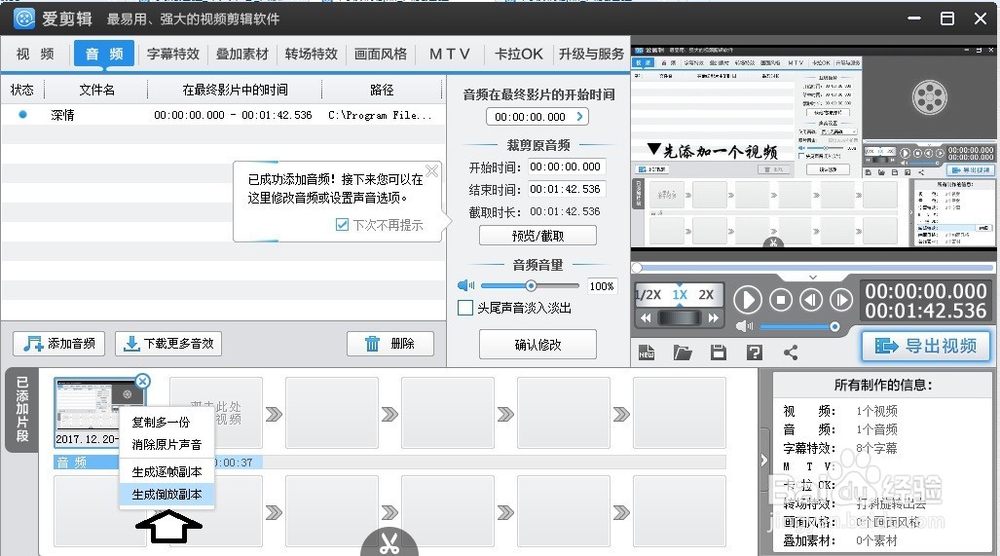Remove the first clip via its X icon
The image size is (1000, 556).
(143, 381)
